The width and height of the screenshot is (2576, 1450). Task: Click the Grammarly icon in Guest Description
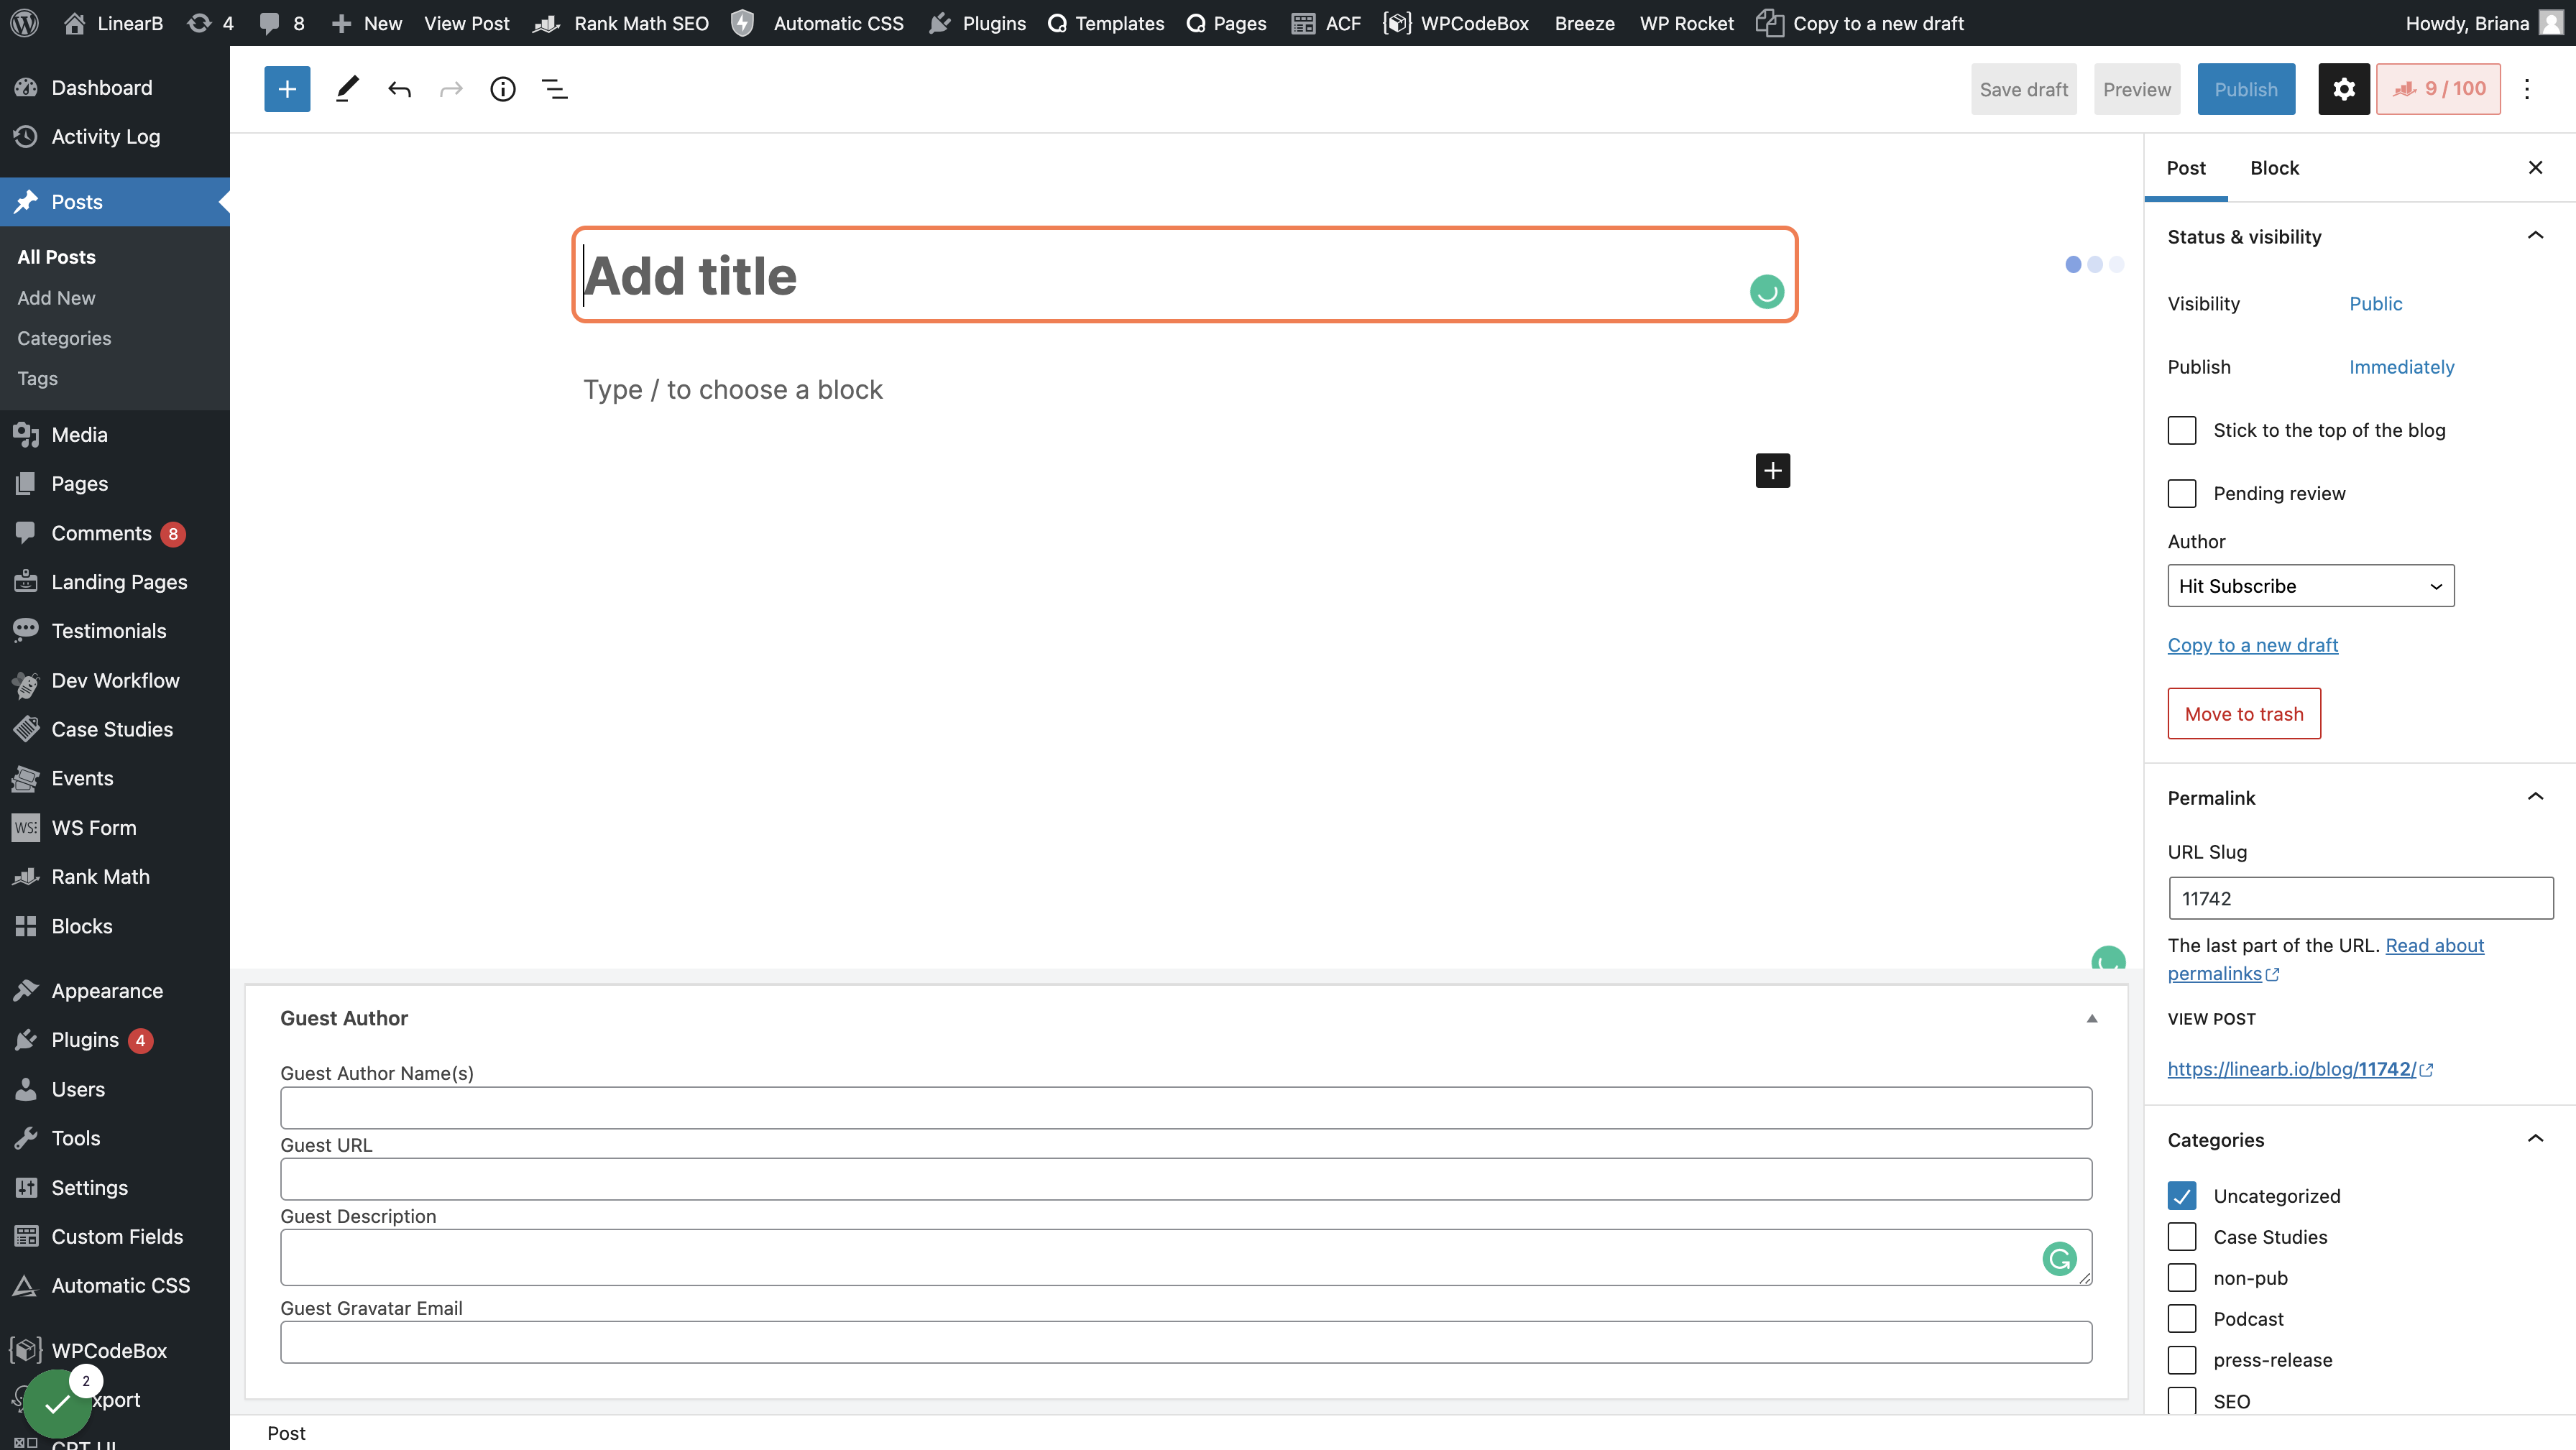click(x=2059, y=1258)
